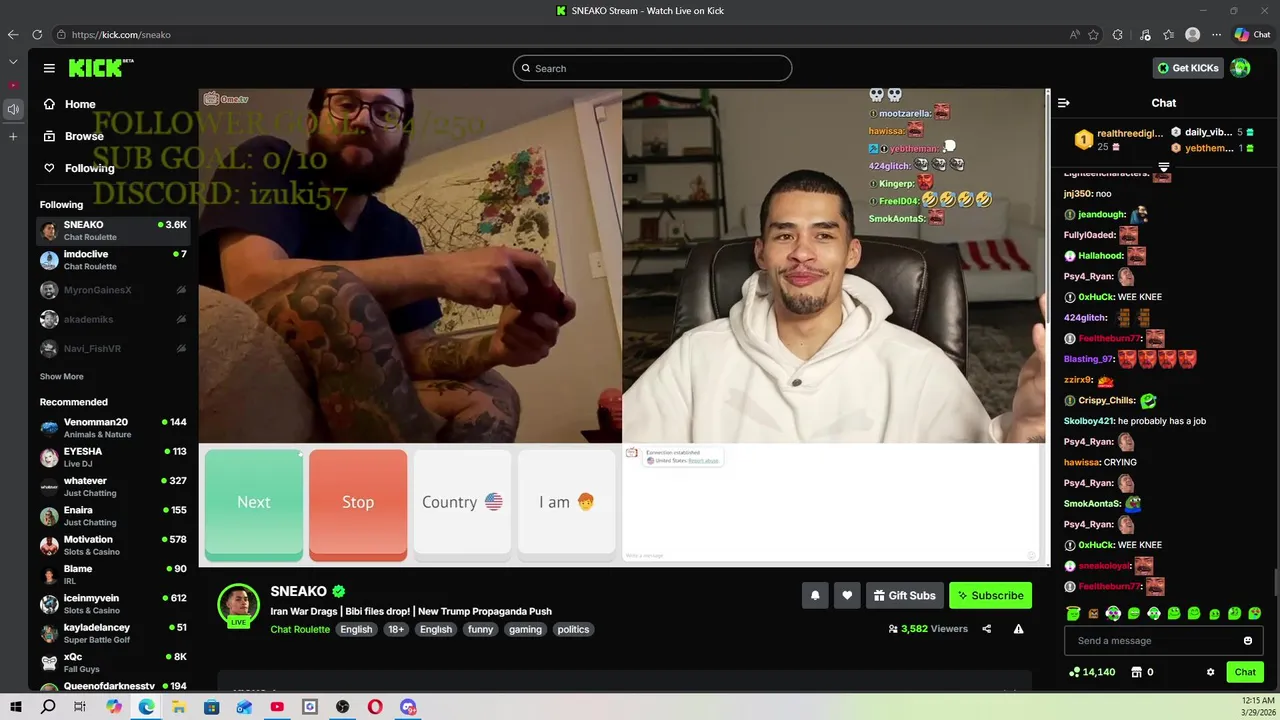1280x720 pixels.
Task: Click Gift Subs button
Action: coord(904,595)
